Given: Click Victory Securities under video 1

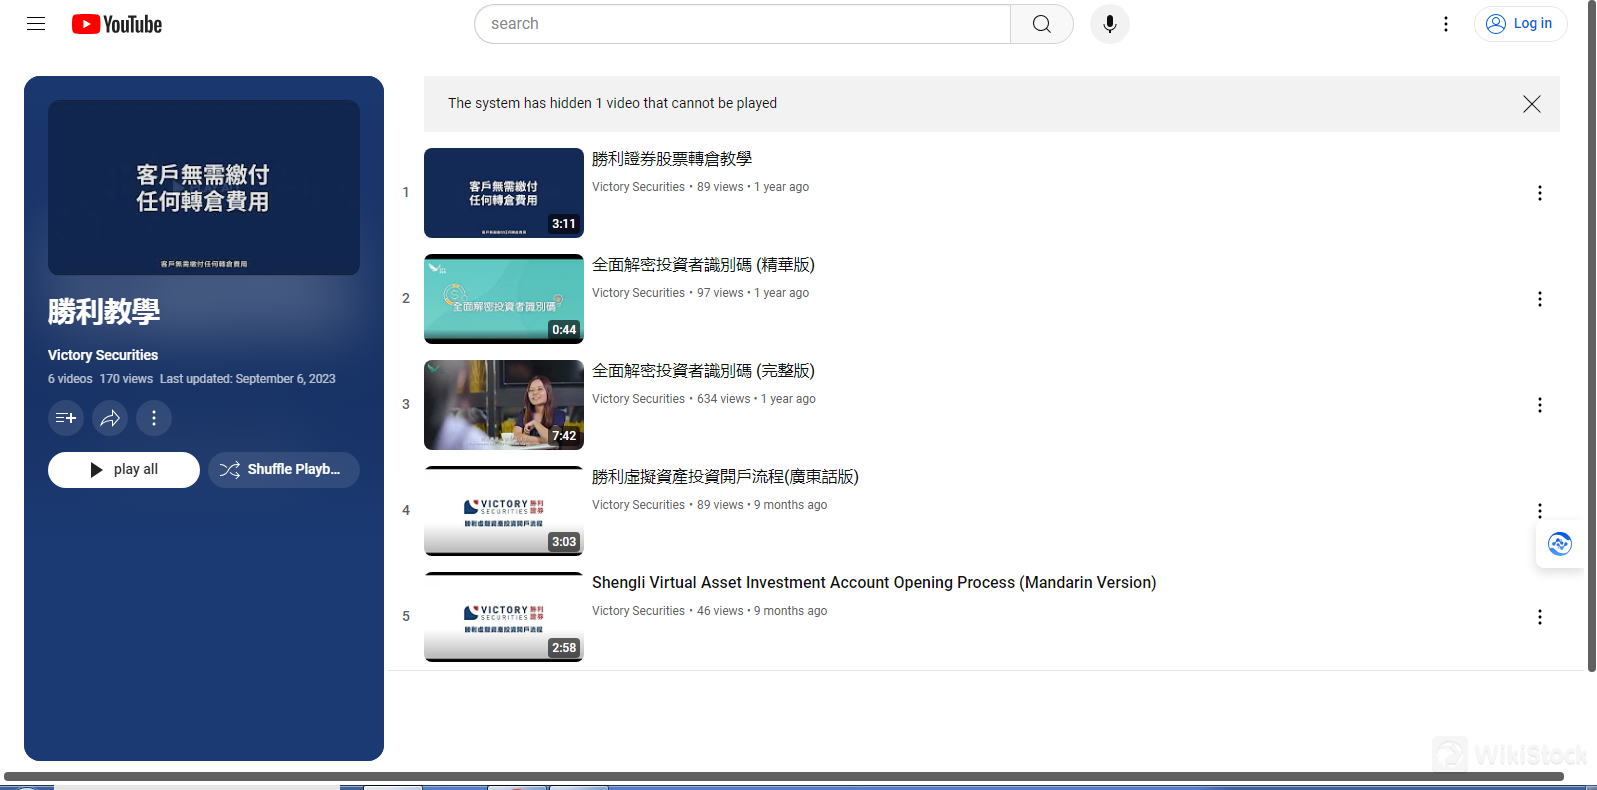Looking at the screenshot, I should [x=638, y=187].
